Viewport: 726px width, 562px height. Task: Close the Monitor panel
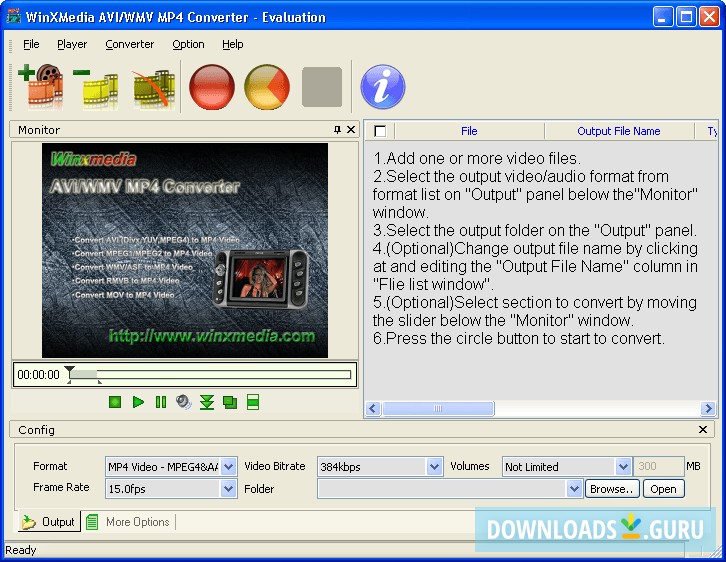pyautogui.click(x=351, y=130)
